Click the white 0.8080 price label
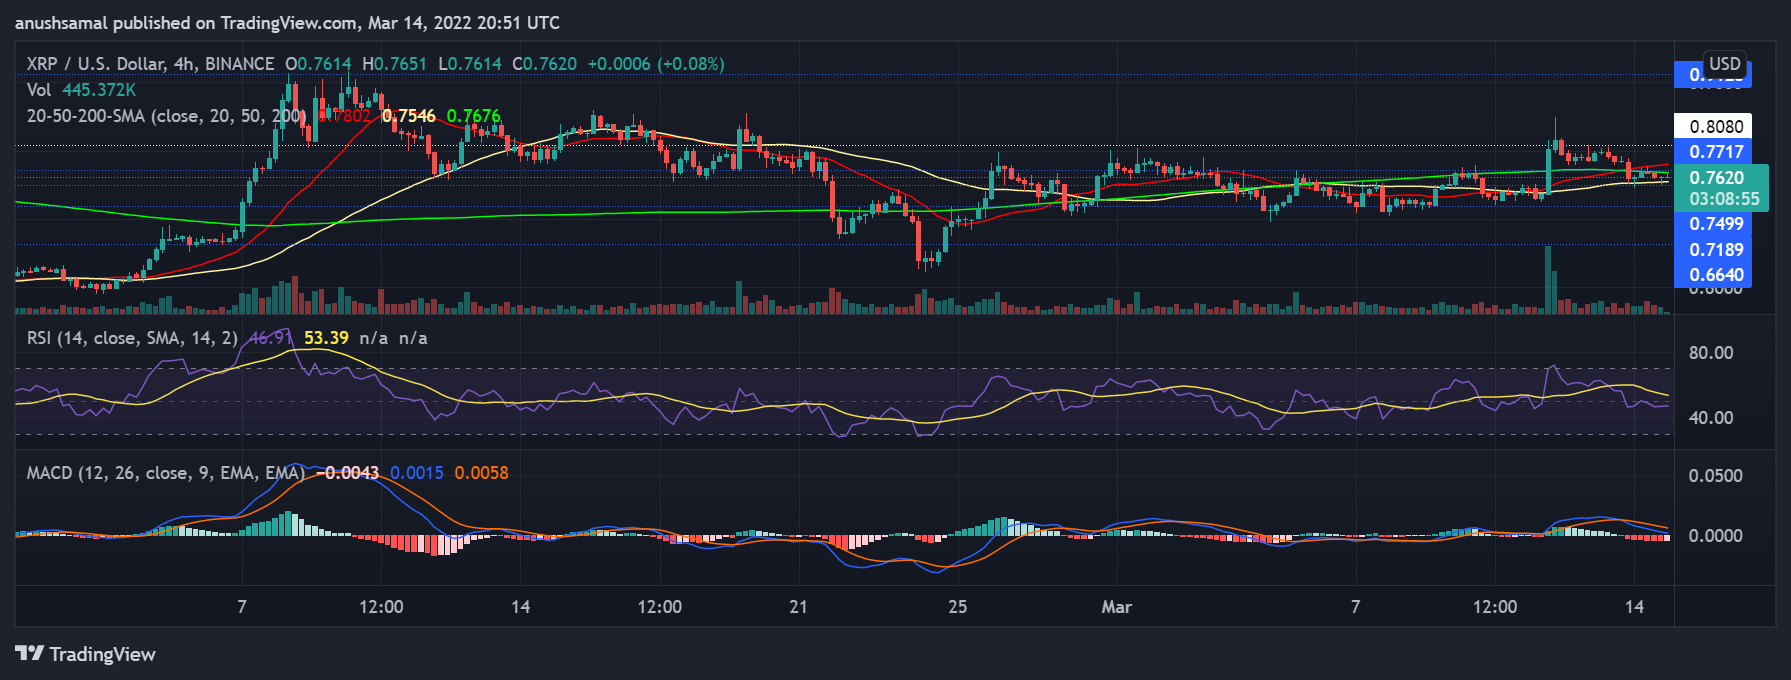Viewport: 1791px width, 680px height. pyautogui.click(x=1716, y=127)
